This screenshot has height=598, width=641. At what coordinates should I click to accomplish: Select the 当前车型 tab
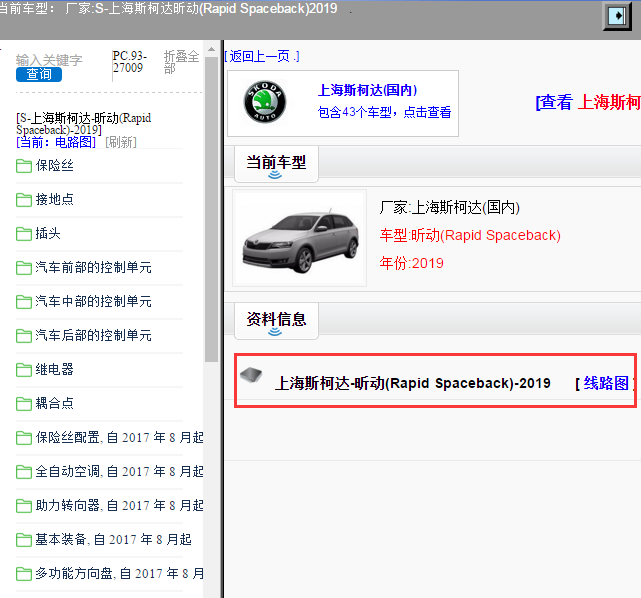(x=276, y=164)
